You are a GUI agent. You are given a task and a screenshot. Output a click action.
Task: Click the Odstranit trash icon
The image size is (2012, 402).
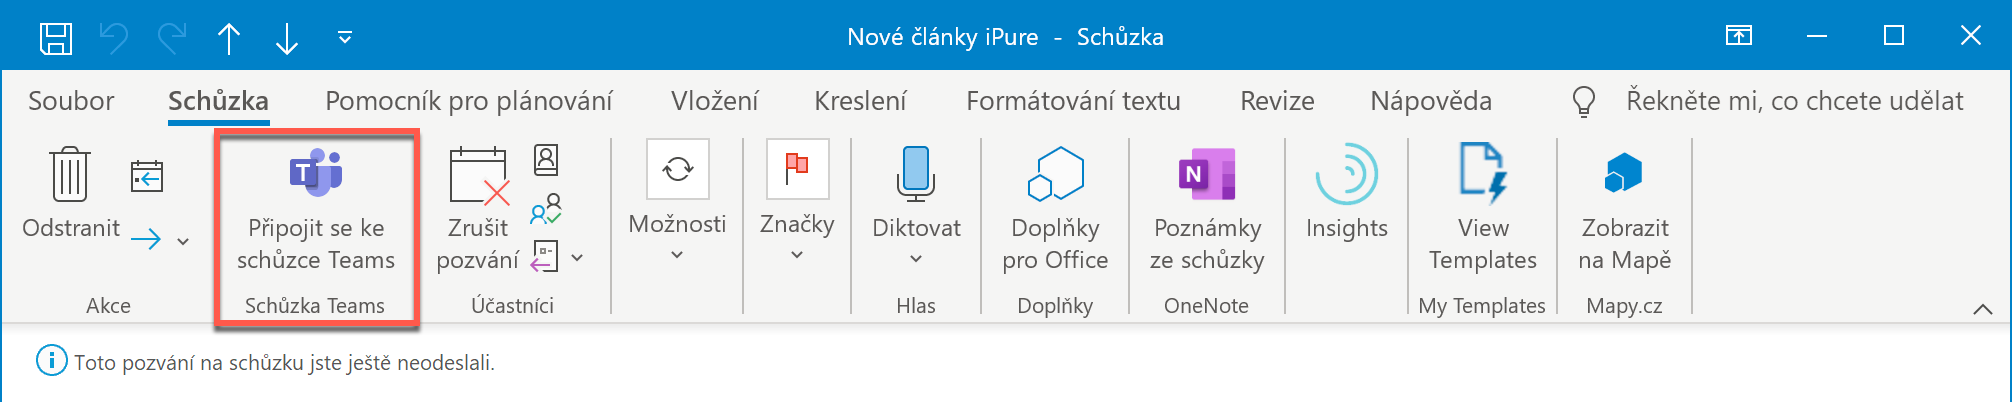[70, 174]
